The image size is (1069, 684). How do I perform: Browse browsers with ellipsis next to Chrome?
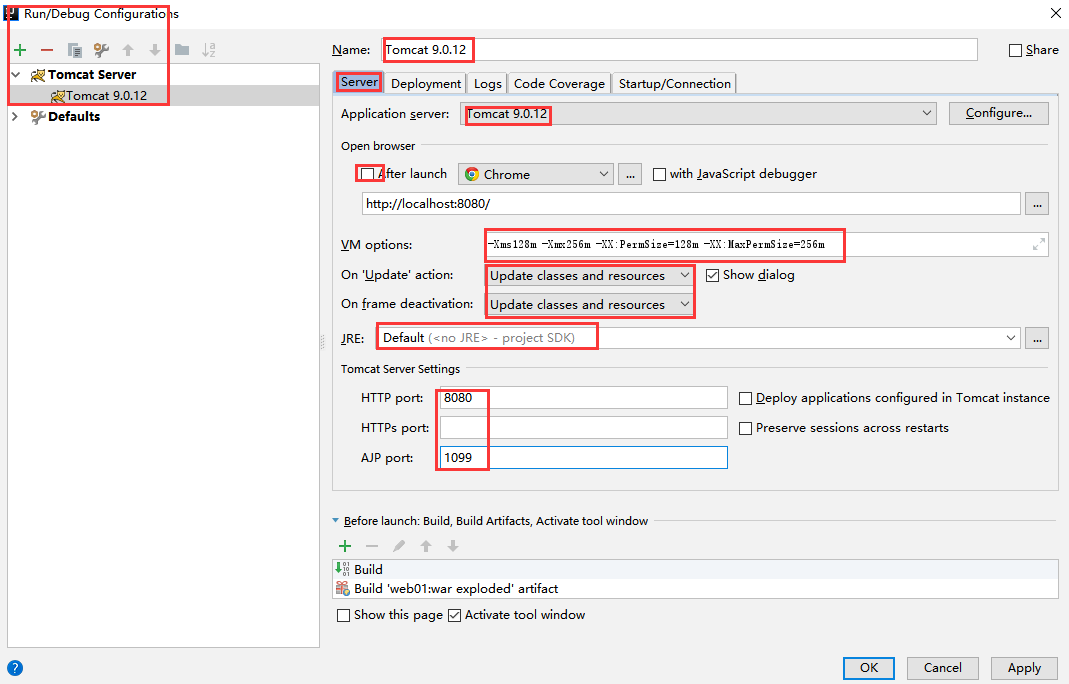coord(630,175)
